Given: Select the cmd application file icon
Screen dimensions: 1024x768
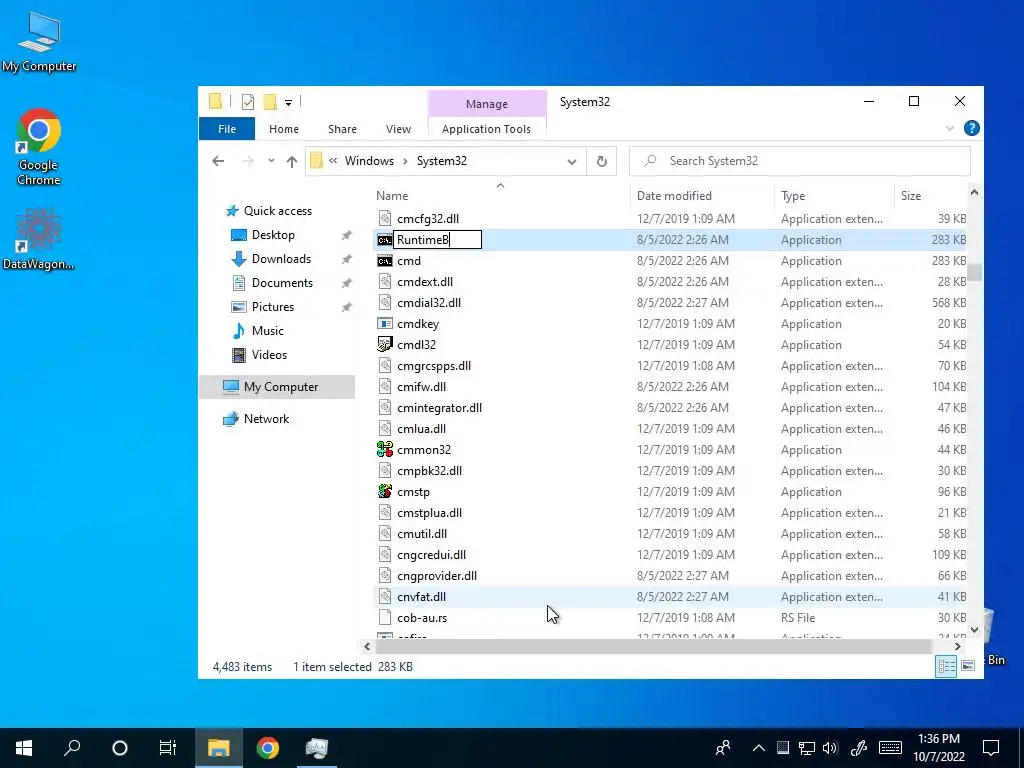Looking at the screenshot, I should [x=385, y=261].
